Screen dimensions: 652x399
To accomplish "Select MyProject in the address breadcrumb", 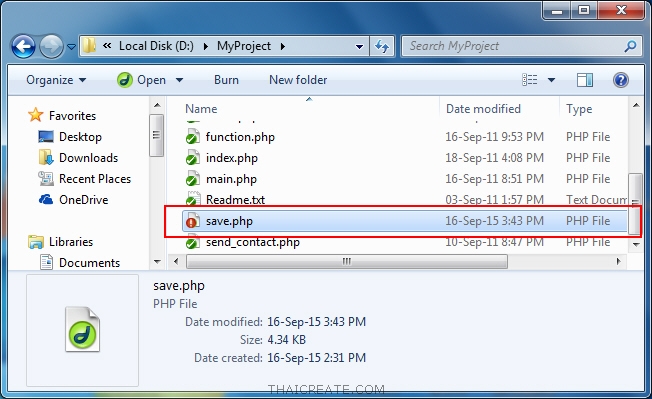I will pos(244,46).
